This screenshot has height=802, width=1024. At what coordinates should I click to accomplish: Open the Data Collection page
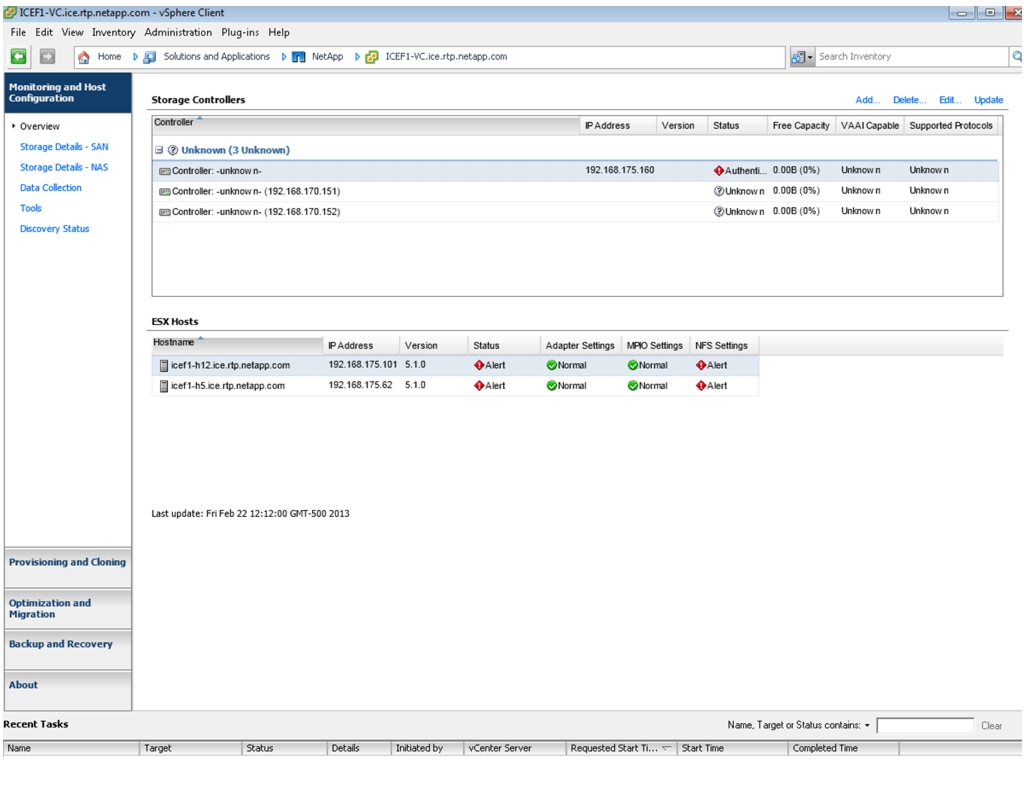click(x=50, y=188)
